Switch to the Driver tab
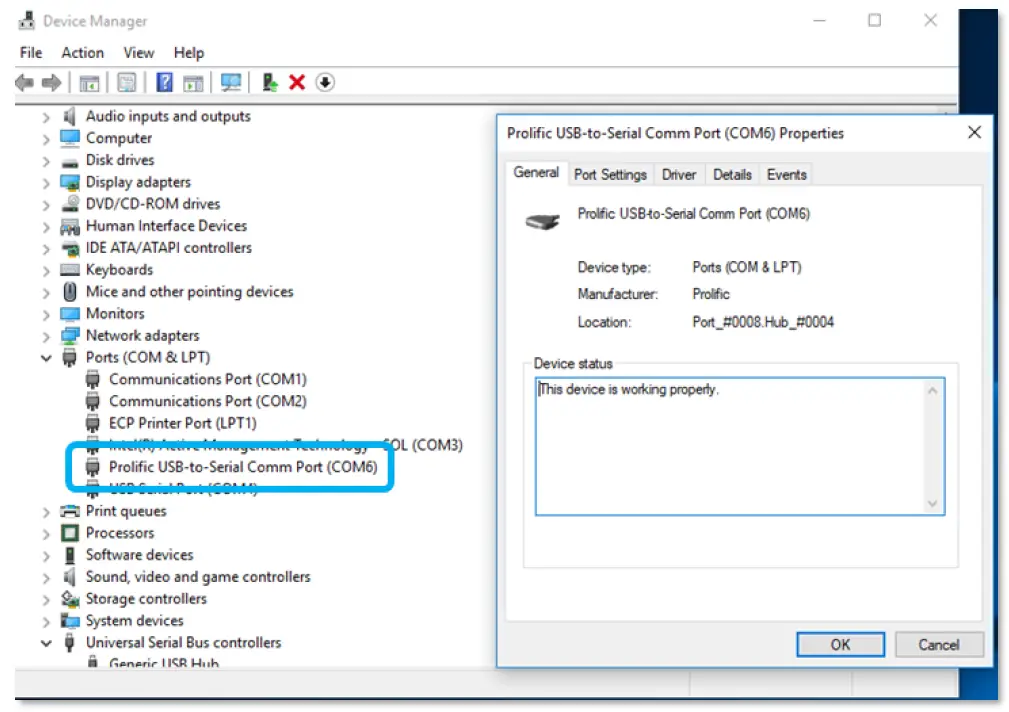1009x712 pixels. click(679, 174)
